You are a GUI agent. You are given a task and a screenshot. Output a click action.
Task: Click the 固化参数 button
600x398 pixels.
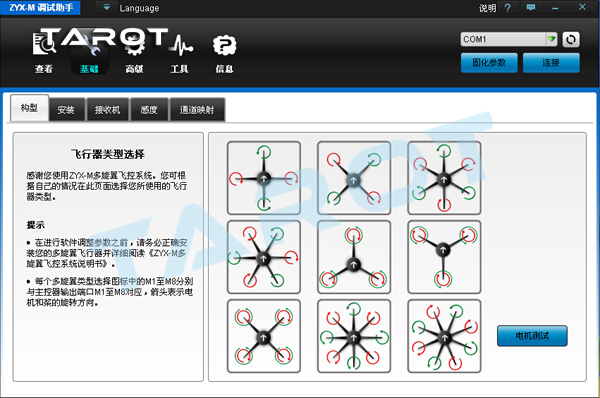489,63
